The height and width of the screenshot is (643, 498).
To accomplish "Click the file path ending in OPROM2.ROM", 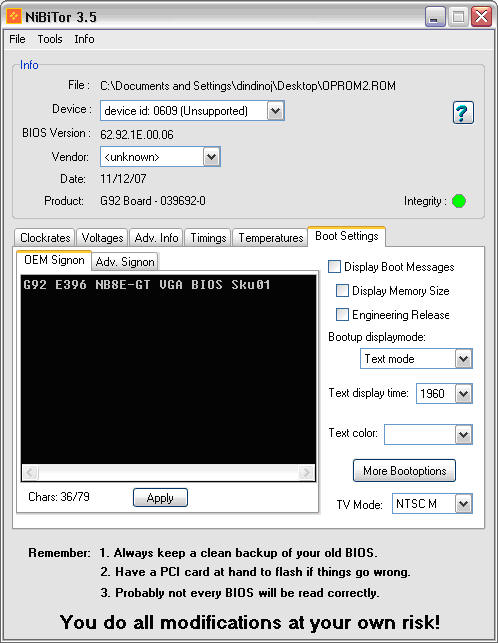I will click(x=248, y=86).
